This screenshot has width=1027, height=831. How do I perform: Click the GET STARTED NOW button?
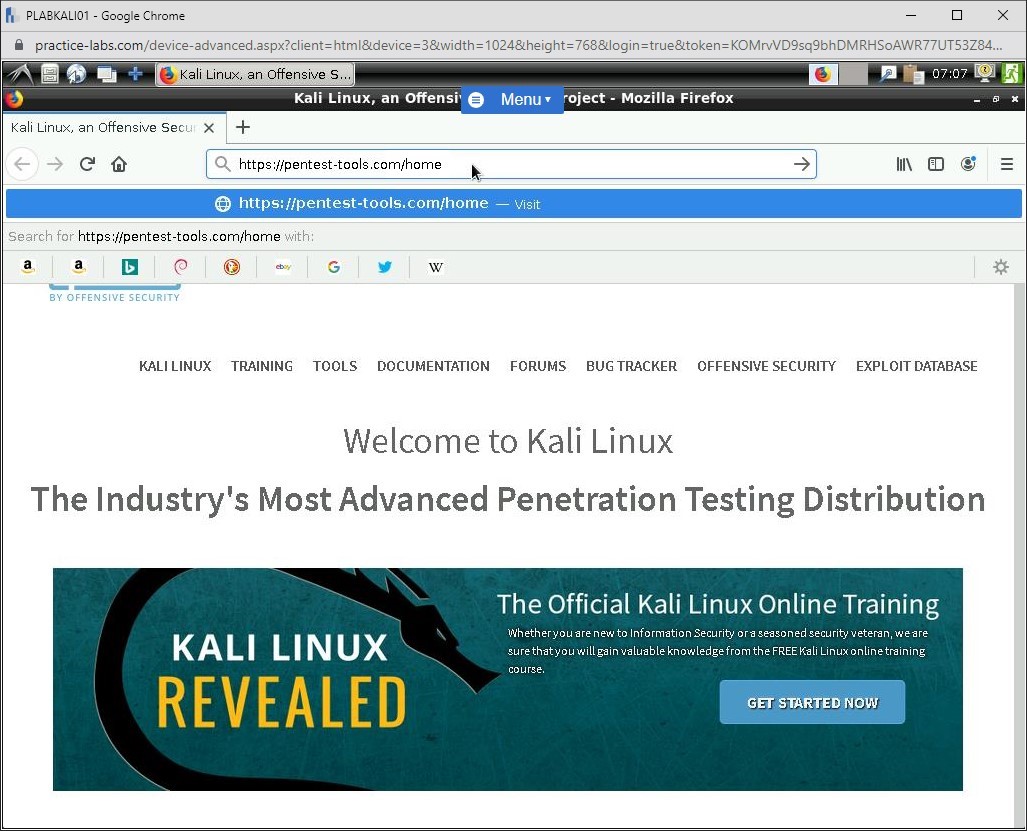tap(812, 702)
